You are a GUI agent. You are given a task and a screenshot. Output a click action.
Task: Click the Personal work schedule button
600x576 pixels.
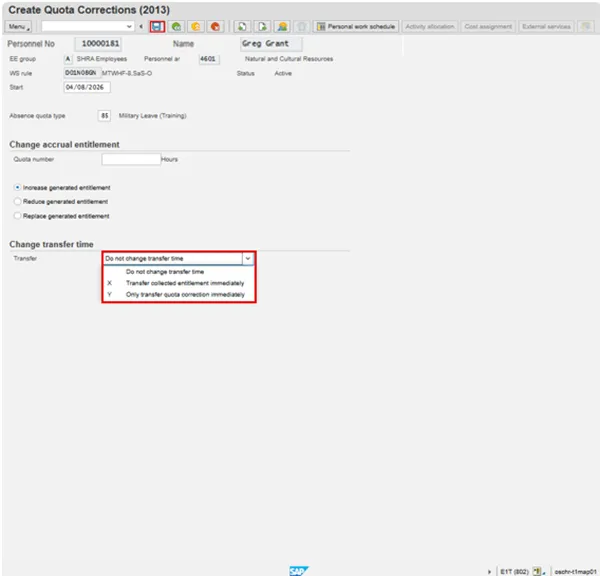pos(356,26)
